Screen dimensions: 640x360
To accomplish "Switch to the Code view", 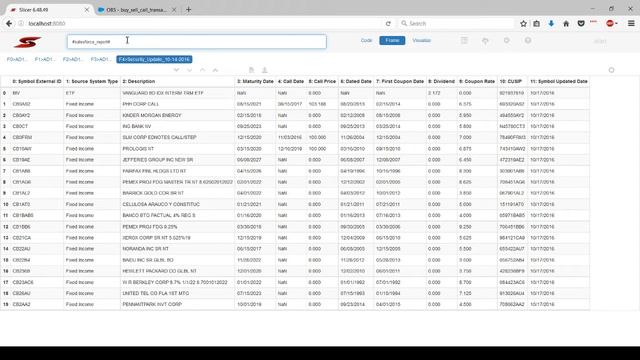I will (x=366, y=40).
